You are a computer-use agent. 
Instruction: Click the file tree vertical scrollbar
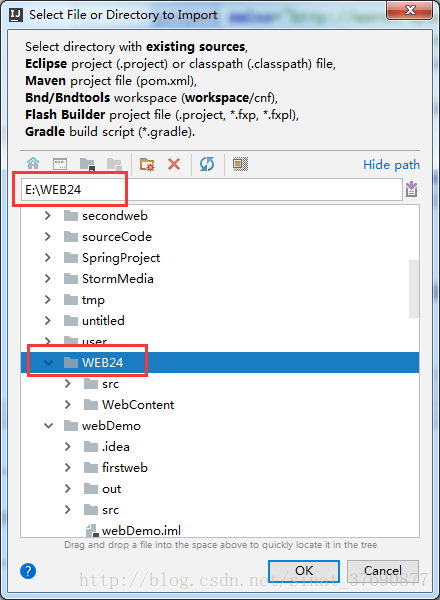tap(414, 289)
